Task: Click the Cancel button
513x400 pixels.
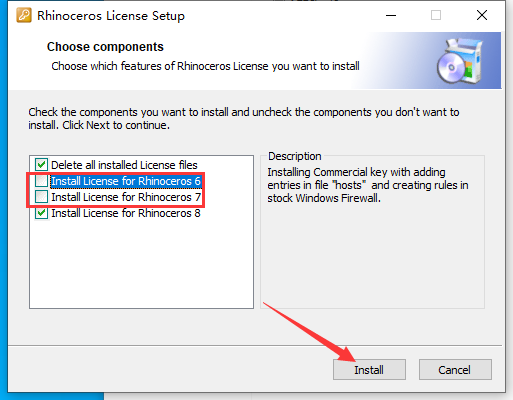Action: [455, 370]
